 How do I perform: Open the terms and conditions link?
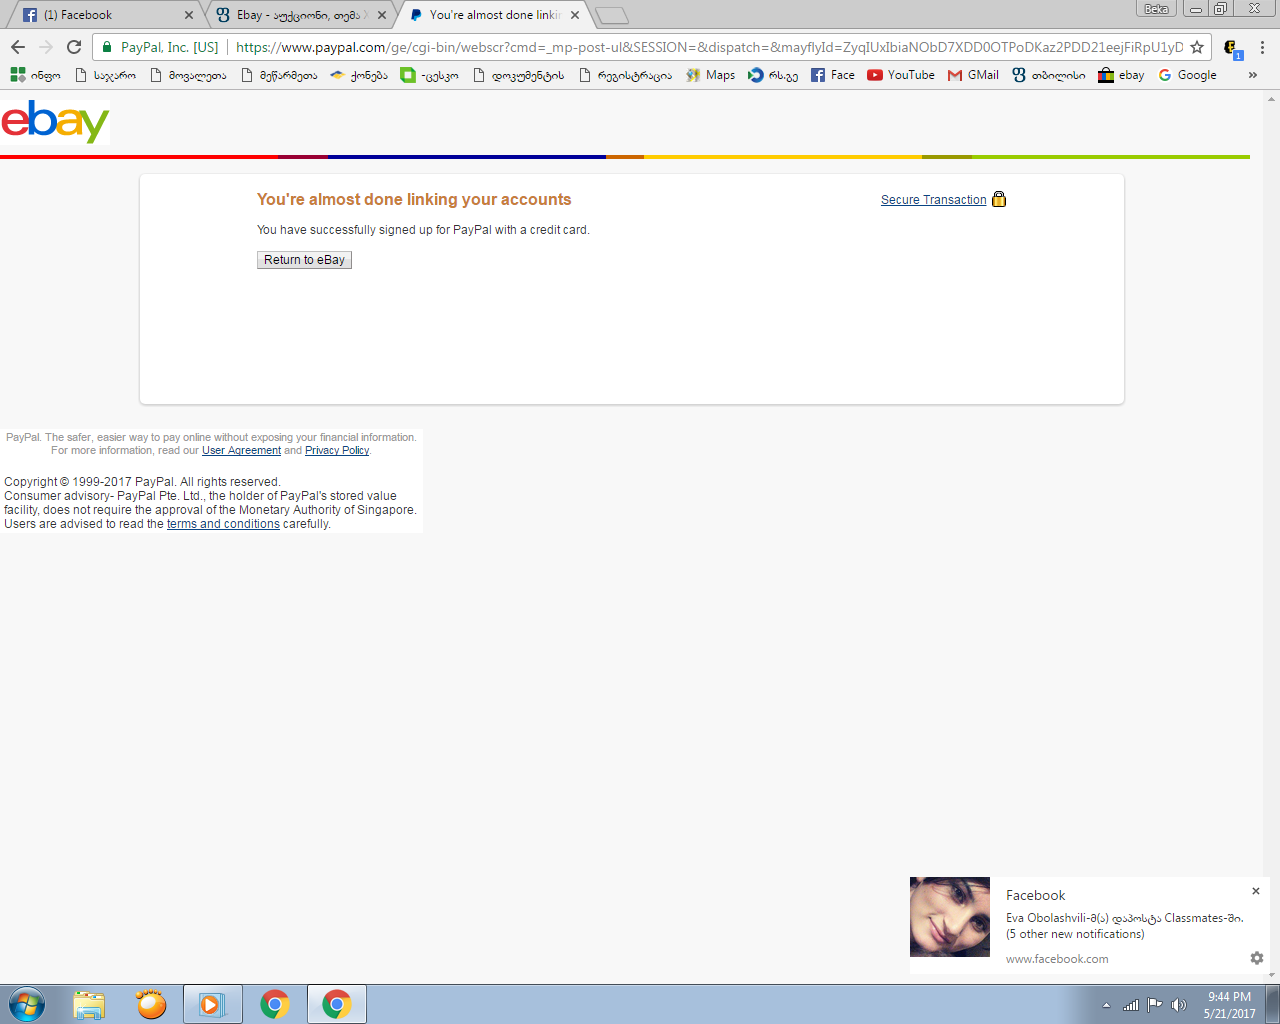pos(223,524)
